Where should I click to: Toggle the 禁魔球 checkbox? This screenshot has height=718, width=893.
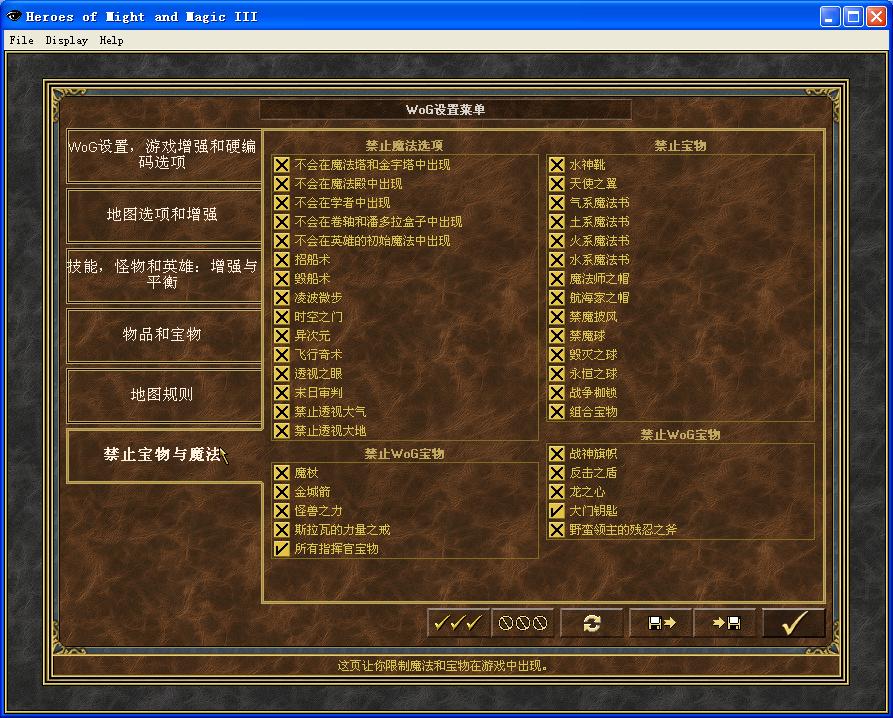point(556,335)
